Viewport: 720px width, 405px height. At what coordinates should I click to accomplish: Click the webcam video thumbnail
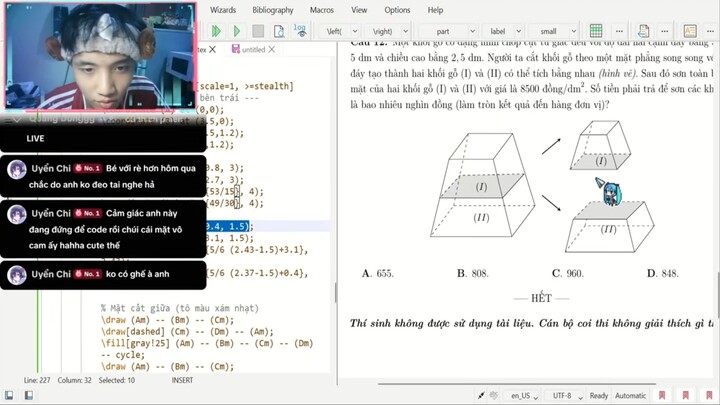101,56
